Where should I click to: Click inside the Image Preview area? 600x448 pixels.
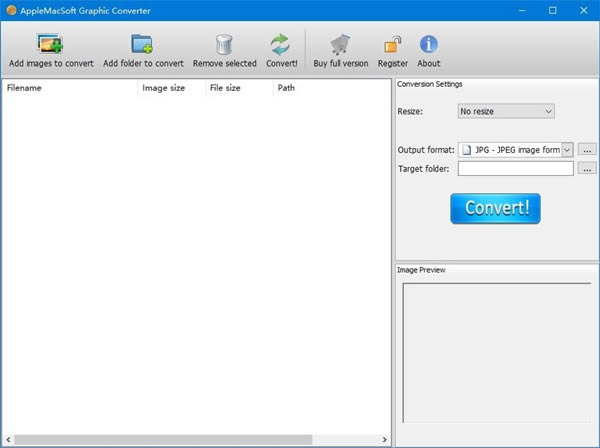(x=495, y=352)
